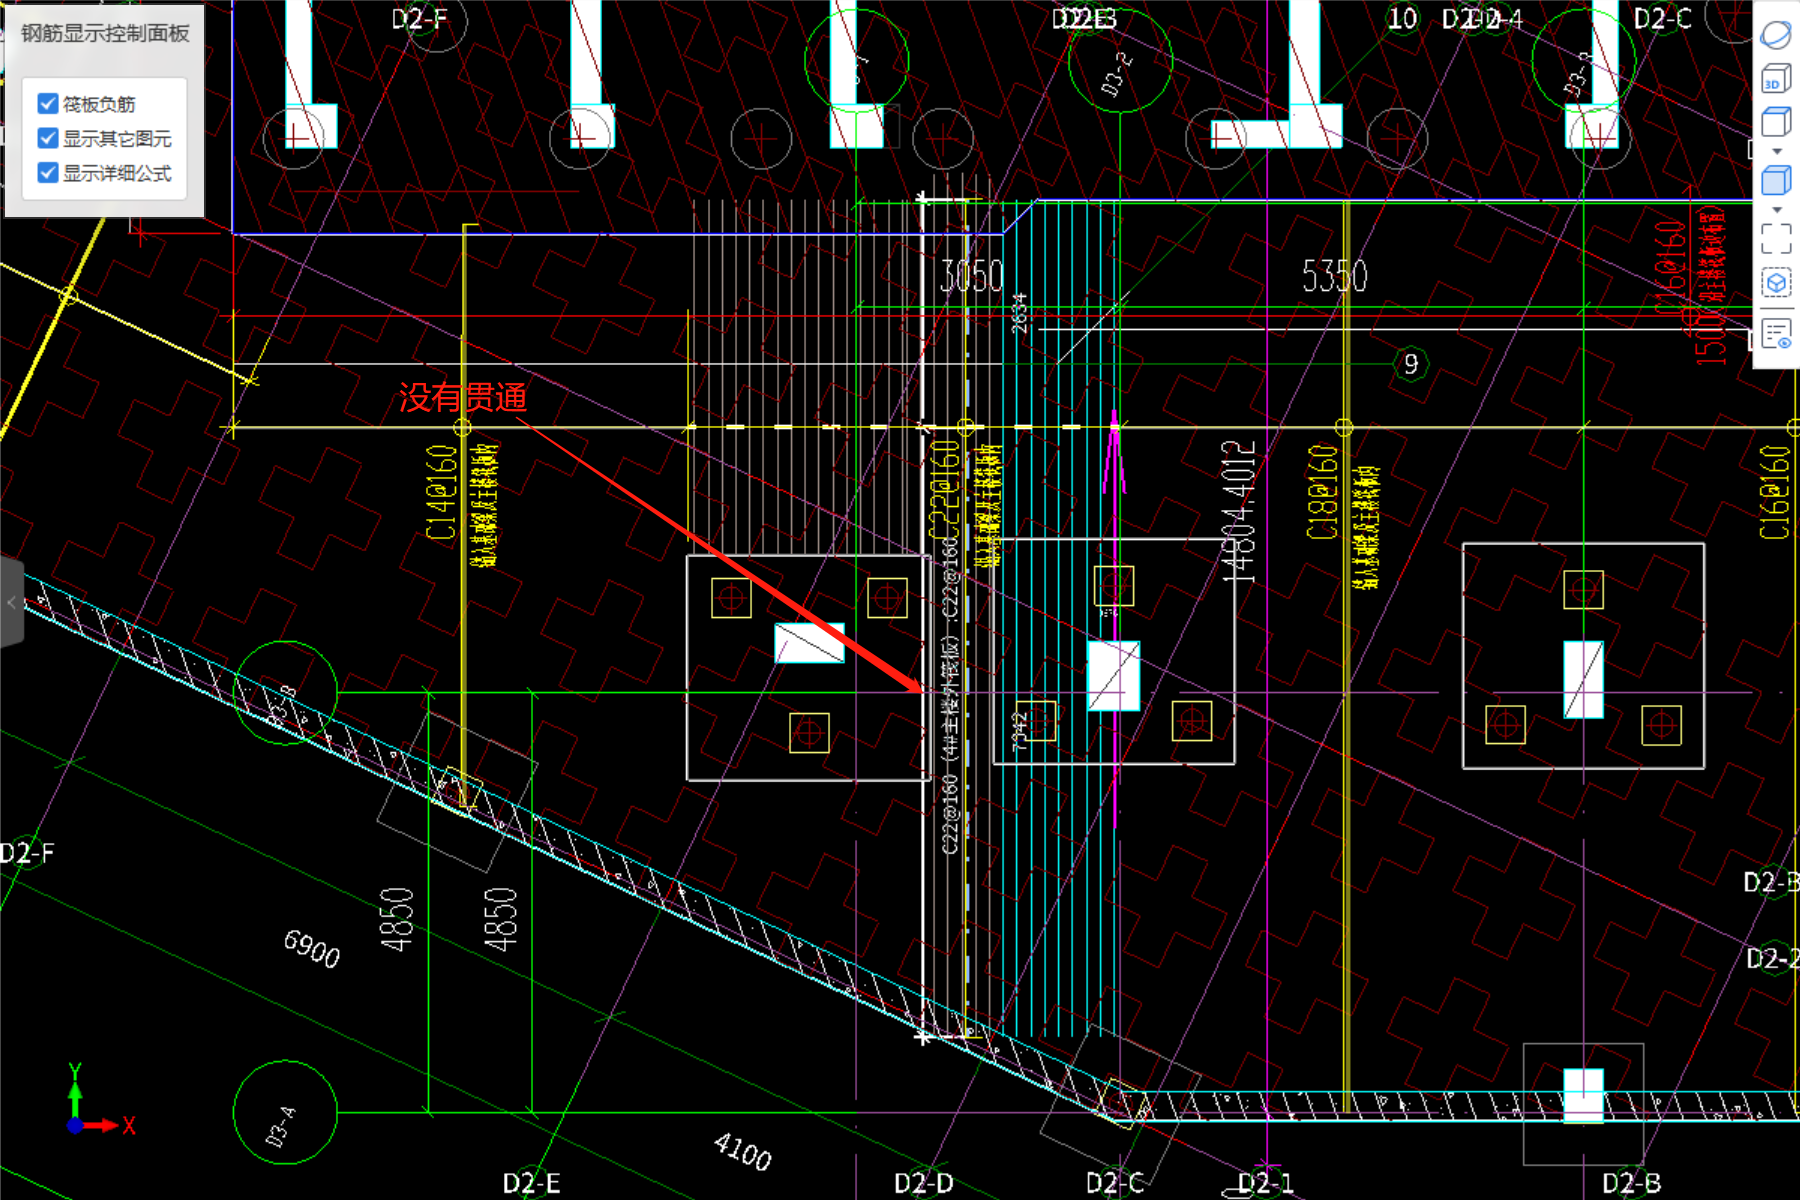
Task: Select the axis bubble numbered 9
Action: tap(1411, 364)
